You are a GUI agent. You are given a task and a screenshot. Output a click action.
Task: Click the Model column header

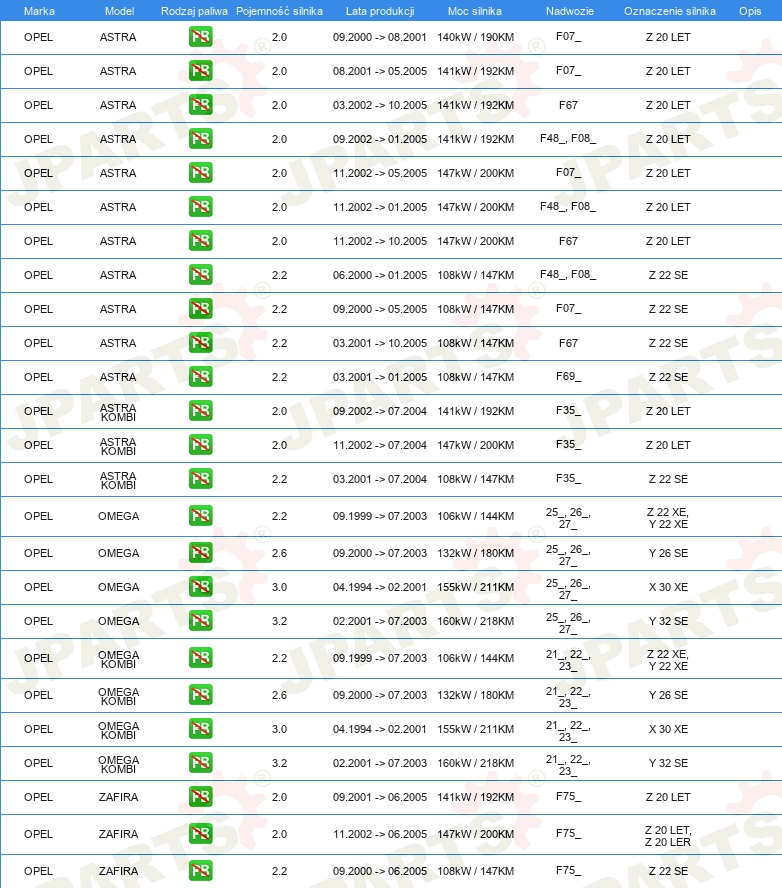point(119,11)
